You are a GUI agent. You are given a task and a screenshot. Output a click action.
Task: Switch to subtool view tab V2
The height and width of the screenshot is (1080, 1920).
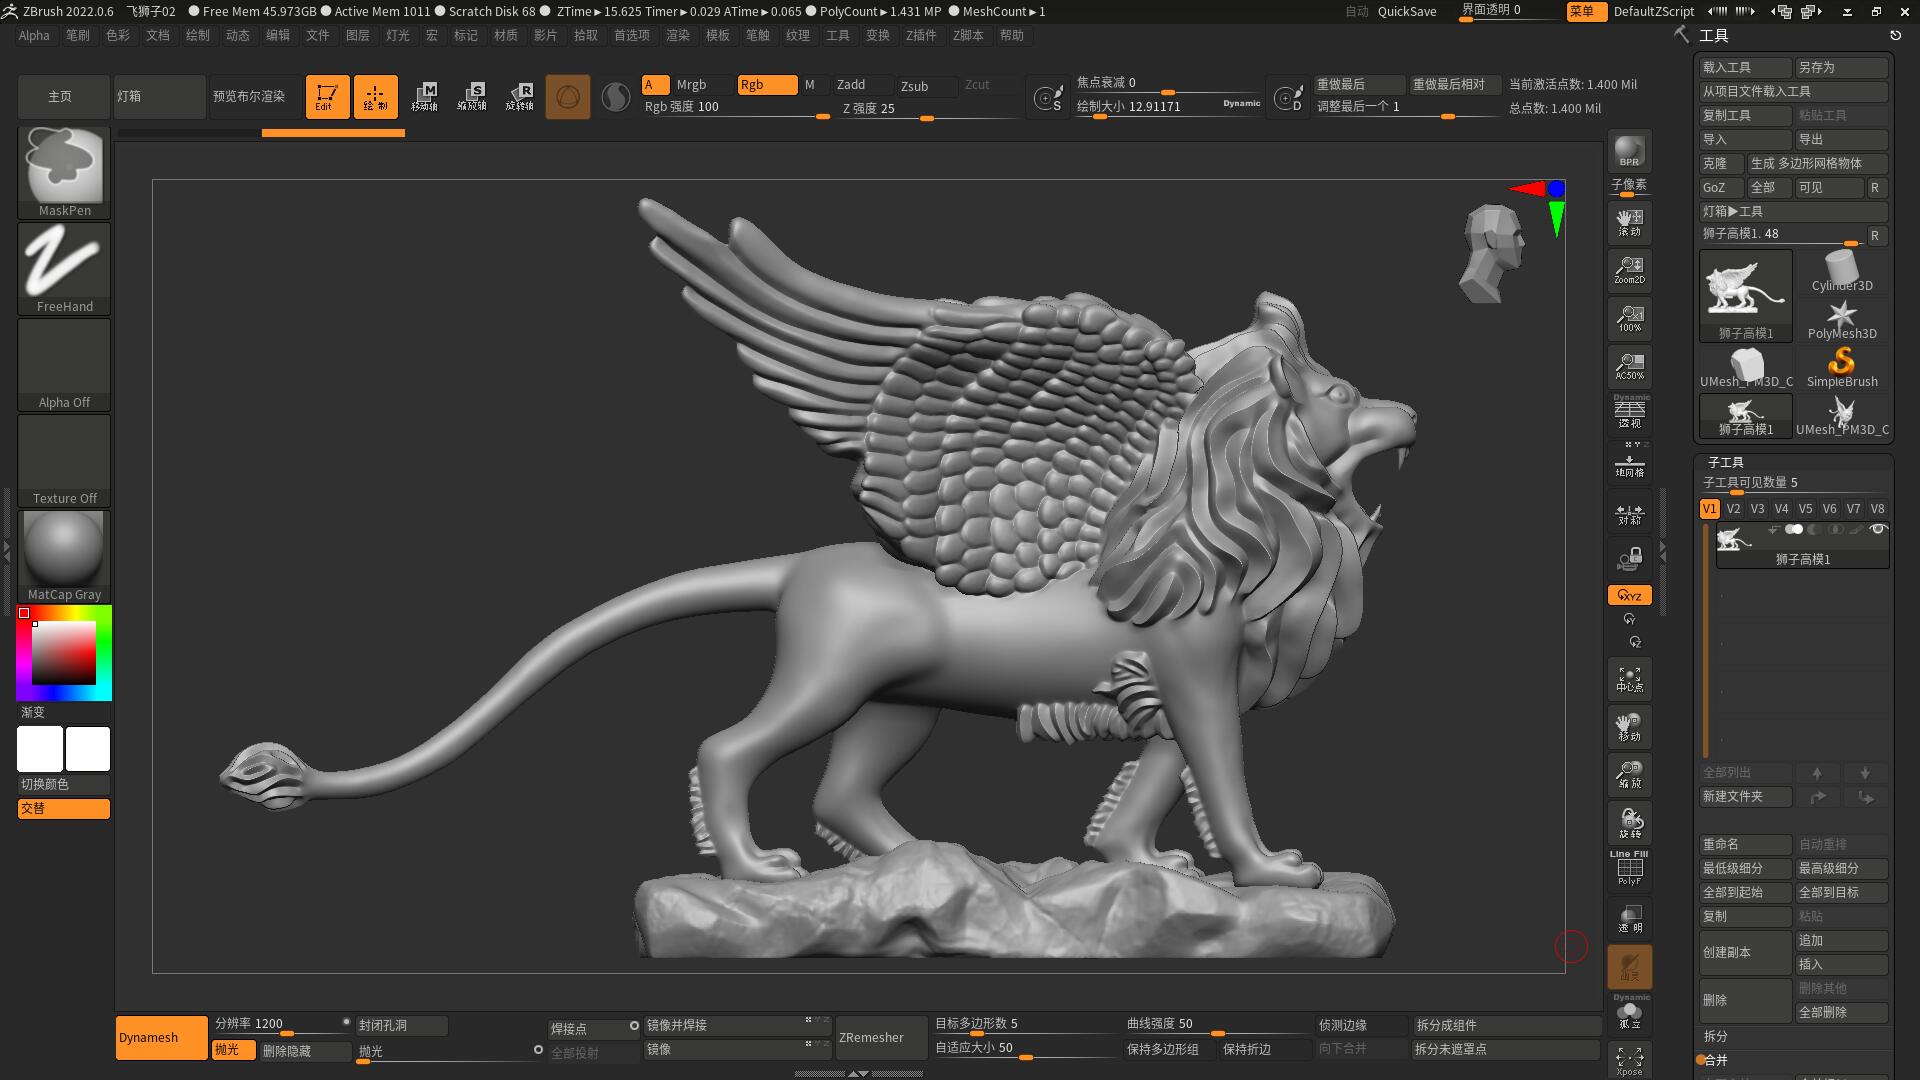point(1733,508)
